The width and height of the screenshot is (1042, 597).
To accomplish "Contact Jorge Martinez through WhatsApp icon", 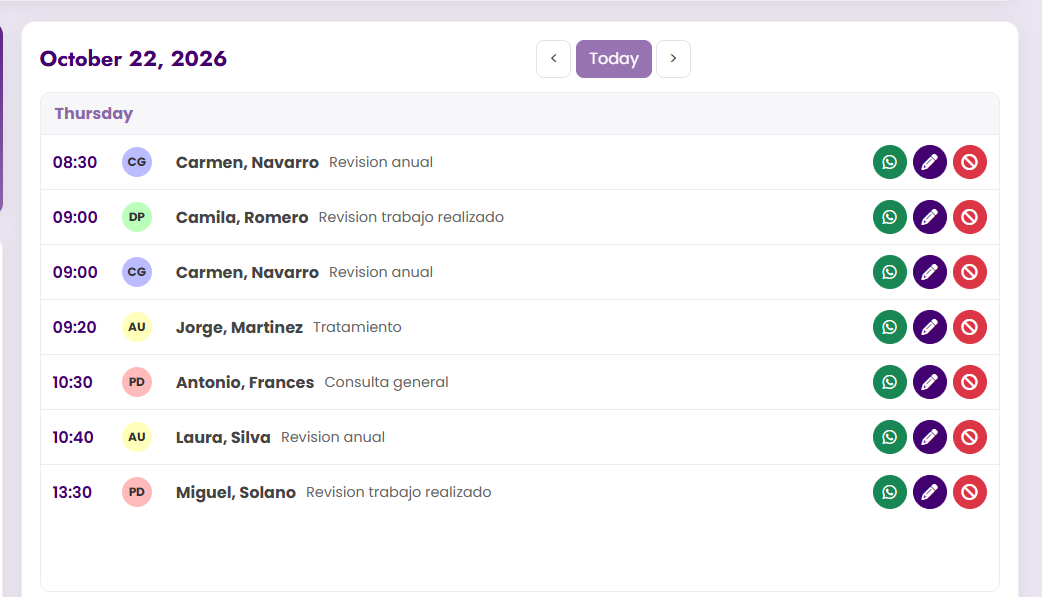I will click(x=889, y=327).
